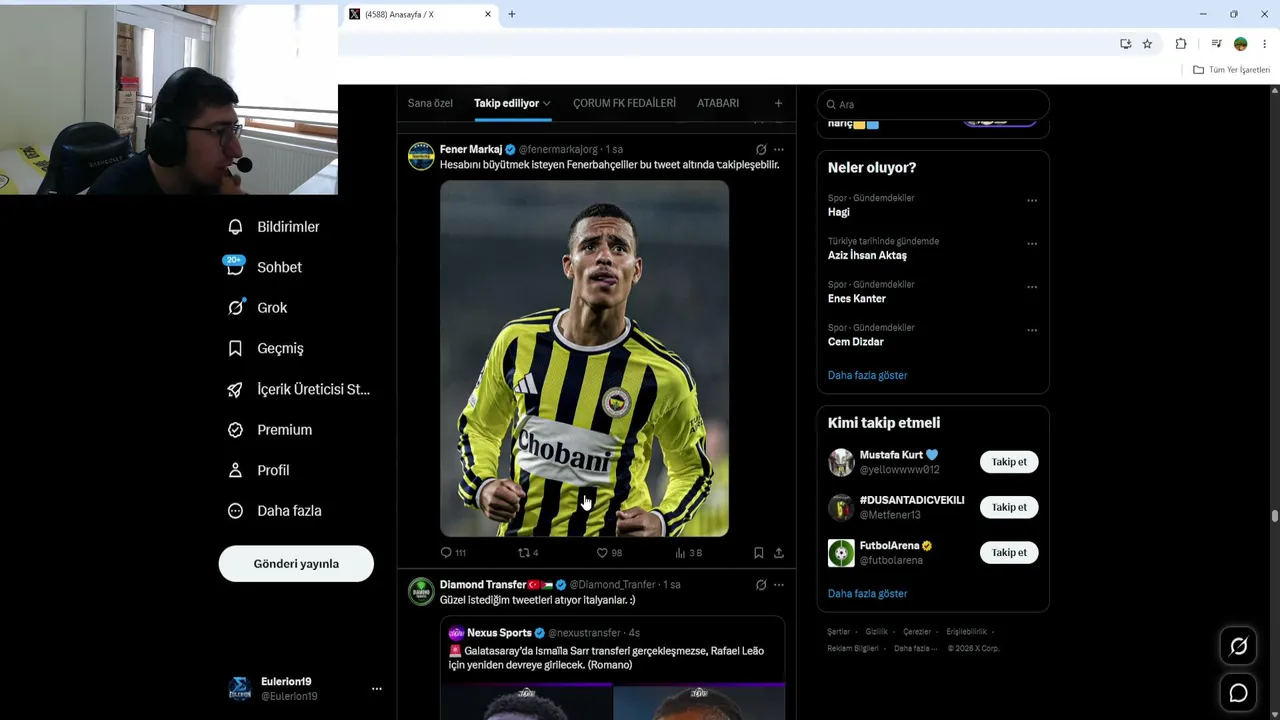Open Tüm Yer İşaretleri bookmarks folder

click(x=1232, y=70)
